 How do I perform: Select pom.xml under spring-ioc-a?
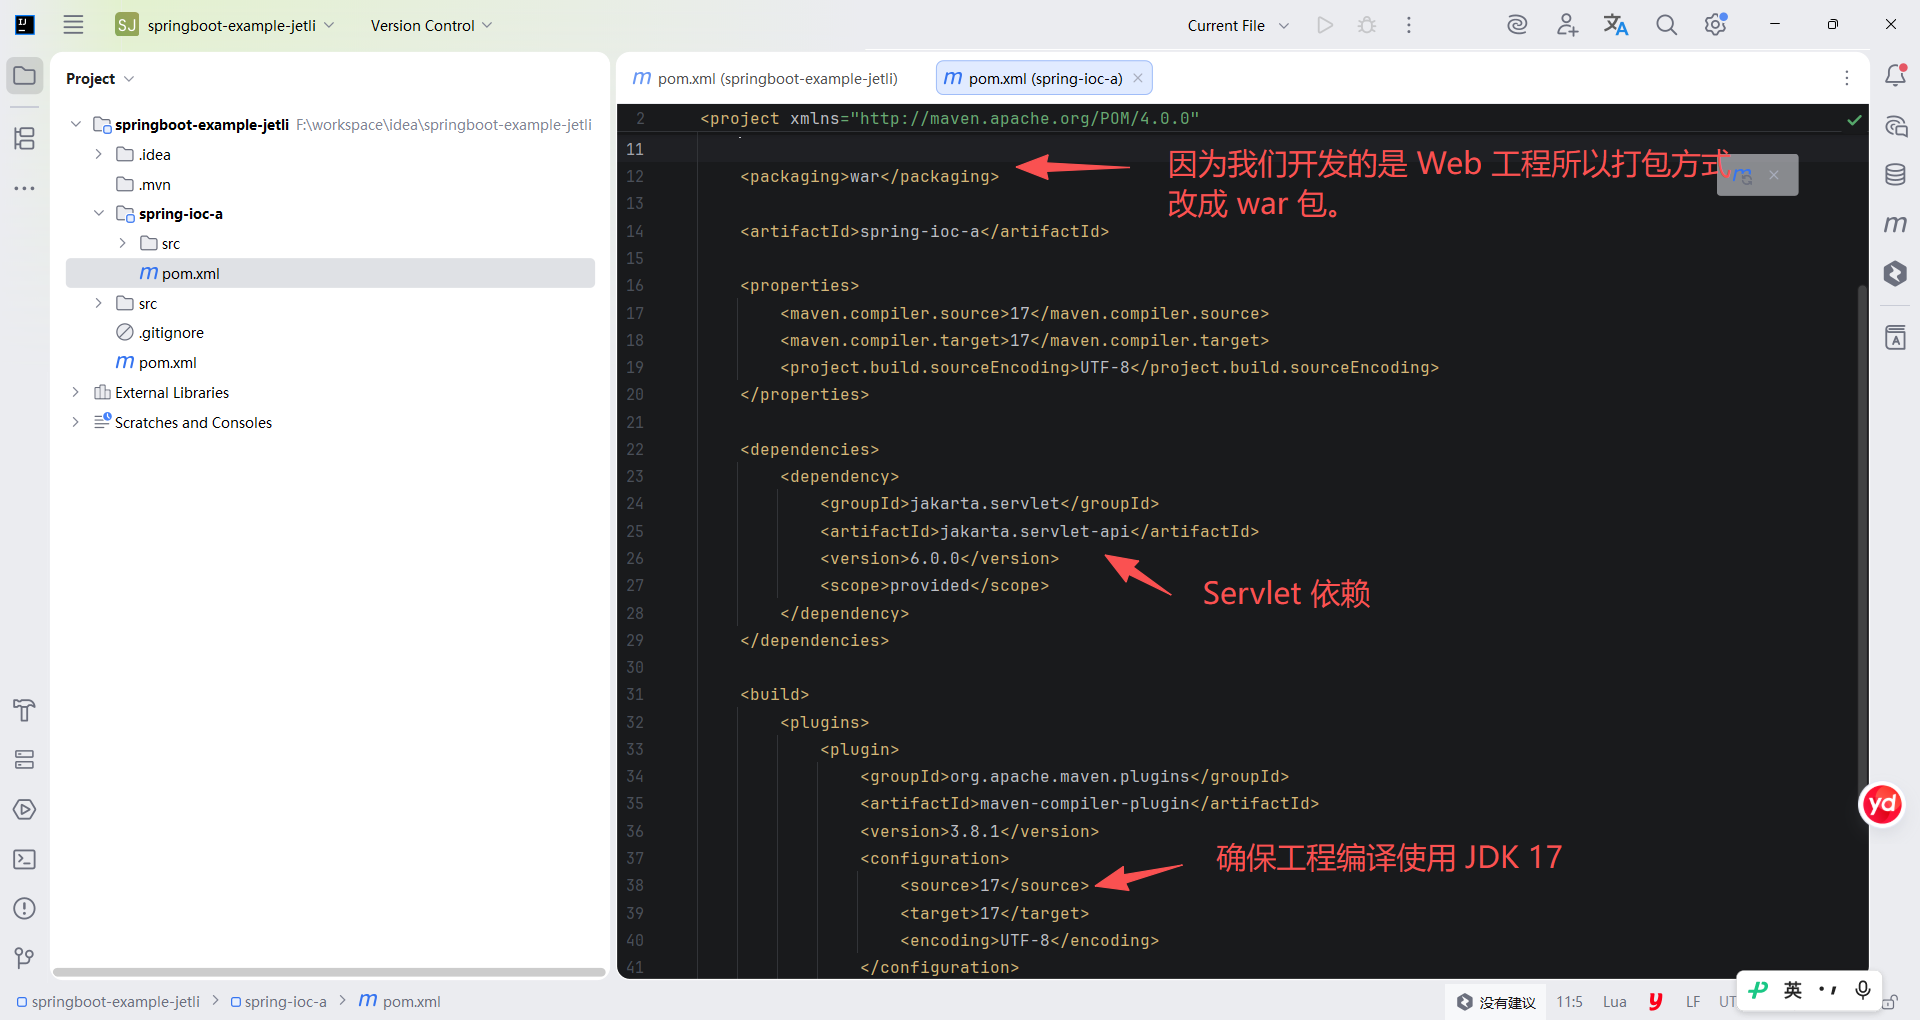tap(330, 273)
